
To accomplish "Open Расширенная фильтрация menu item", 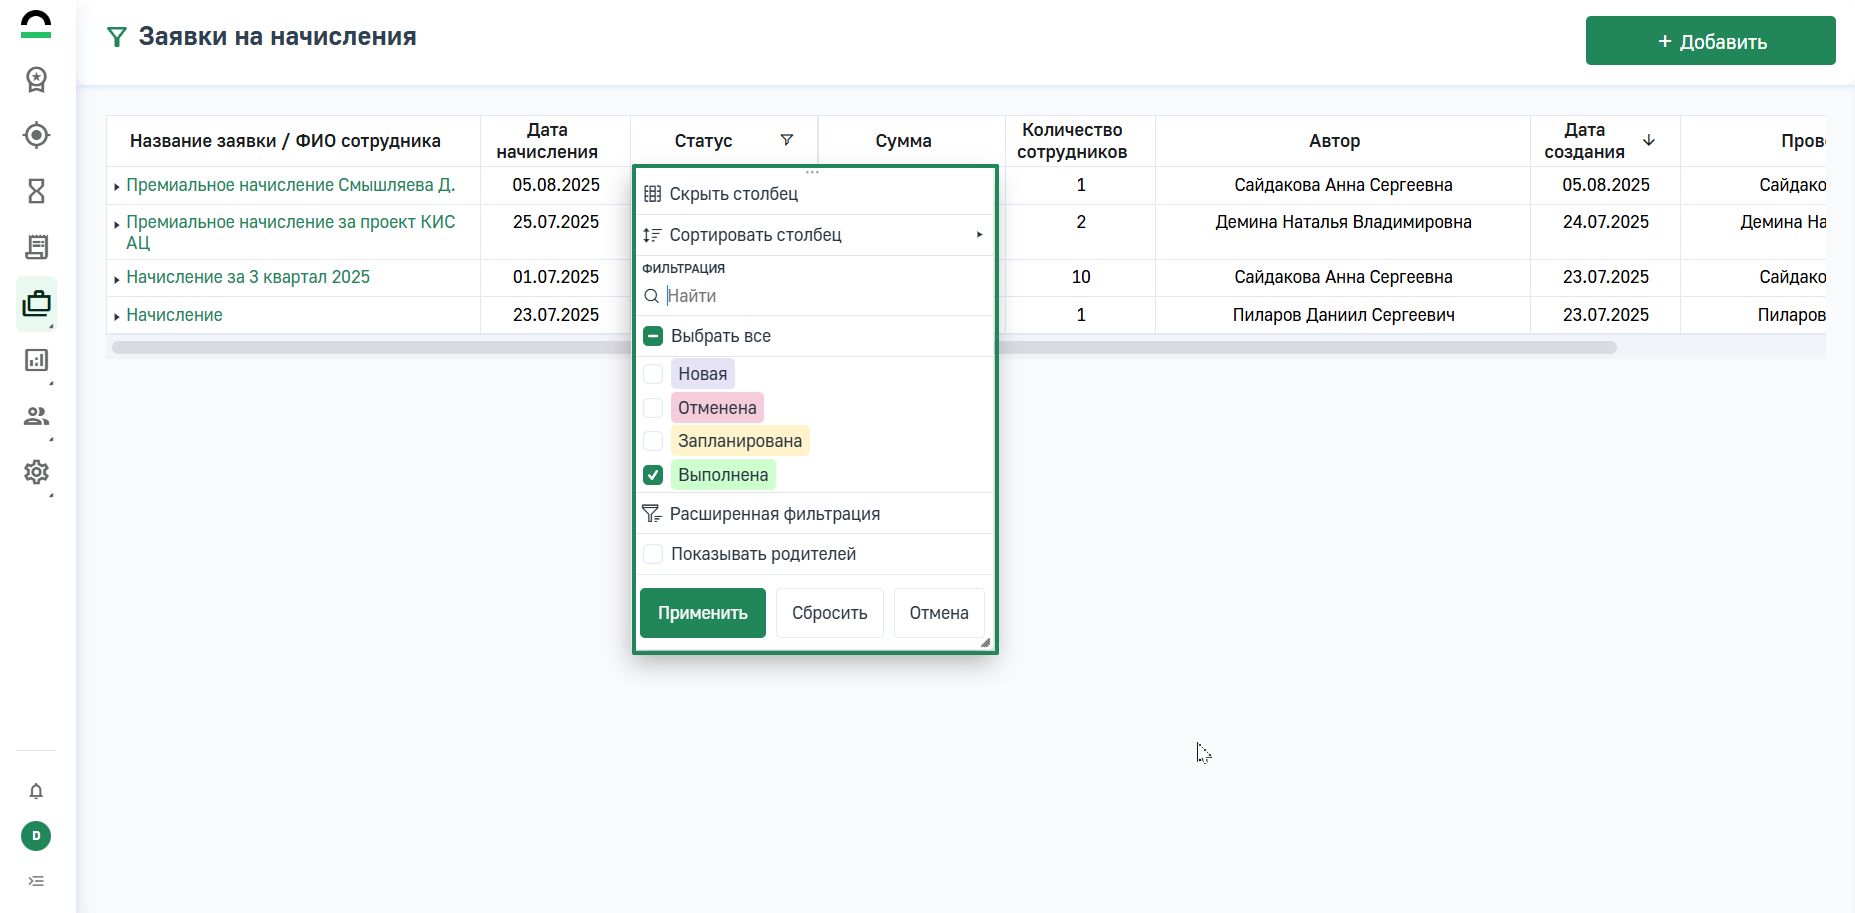I will tap(774, 514).
